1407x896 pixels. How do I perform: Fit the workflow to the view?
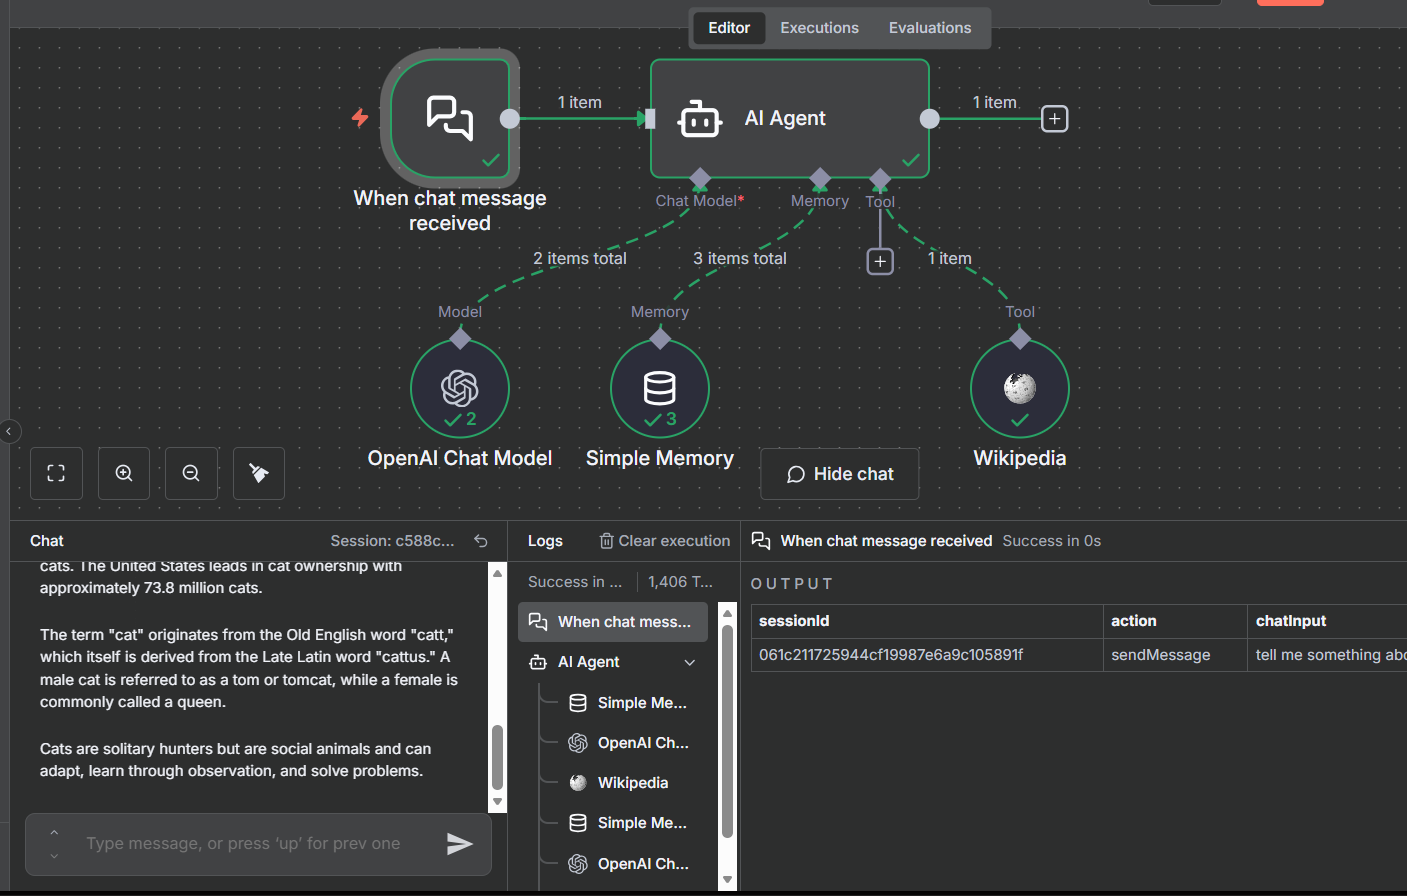pyautogui.click(x=56, y=473)
